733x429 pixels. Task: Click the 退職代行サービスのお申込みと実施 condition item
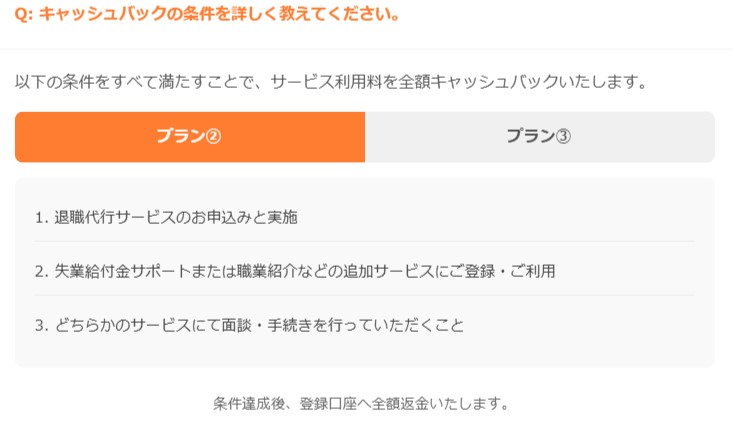[166, 217]
